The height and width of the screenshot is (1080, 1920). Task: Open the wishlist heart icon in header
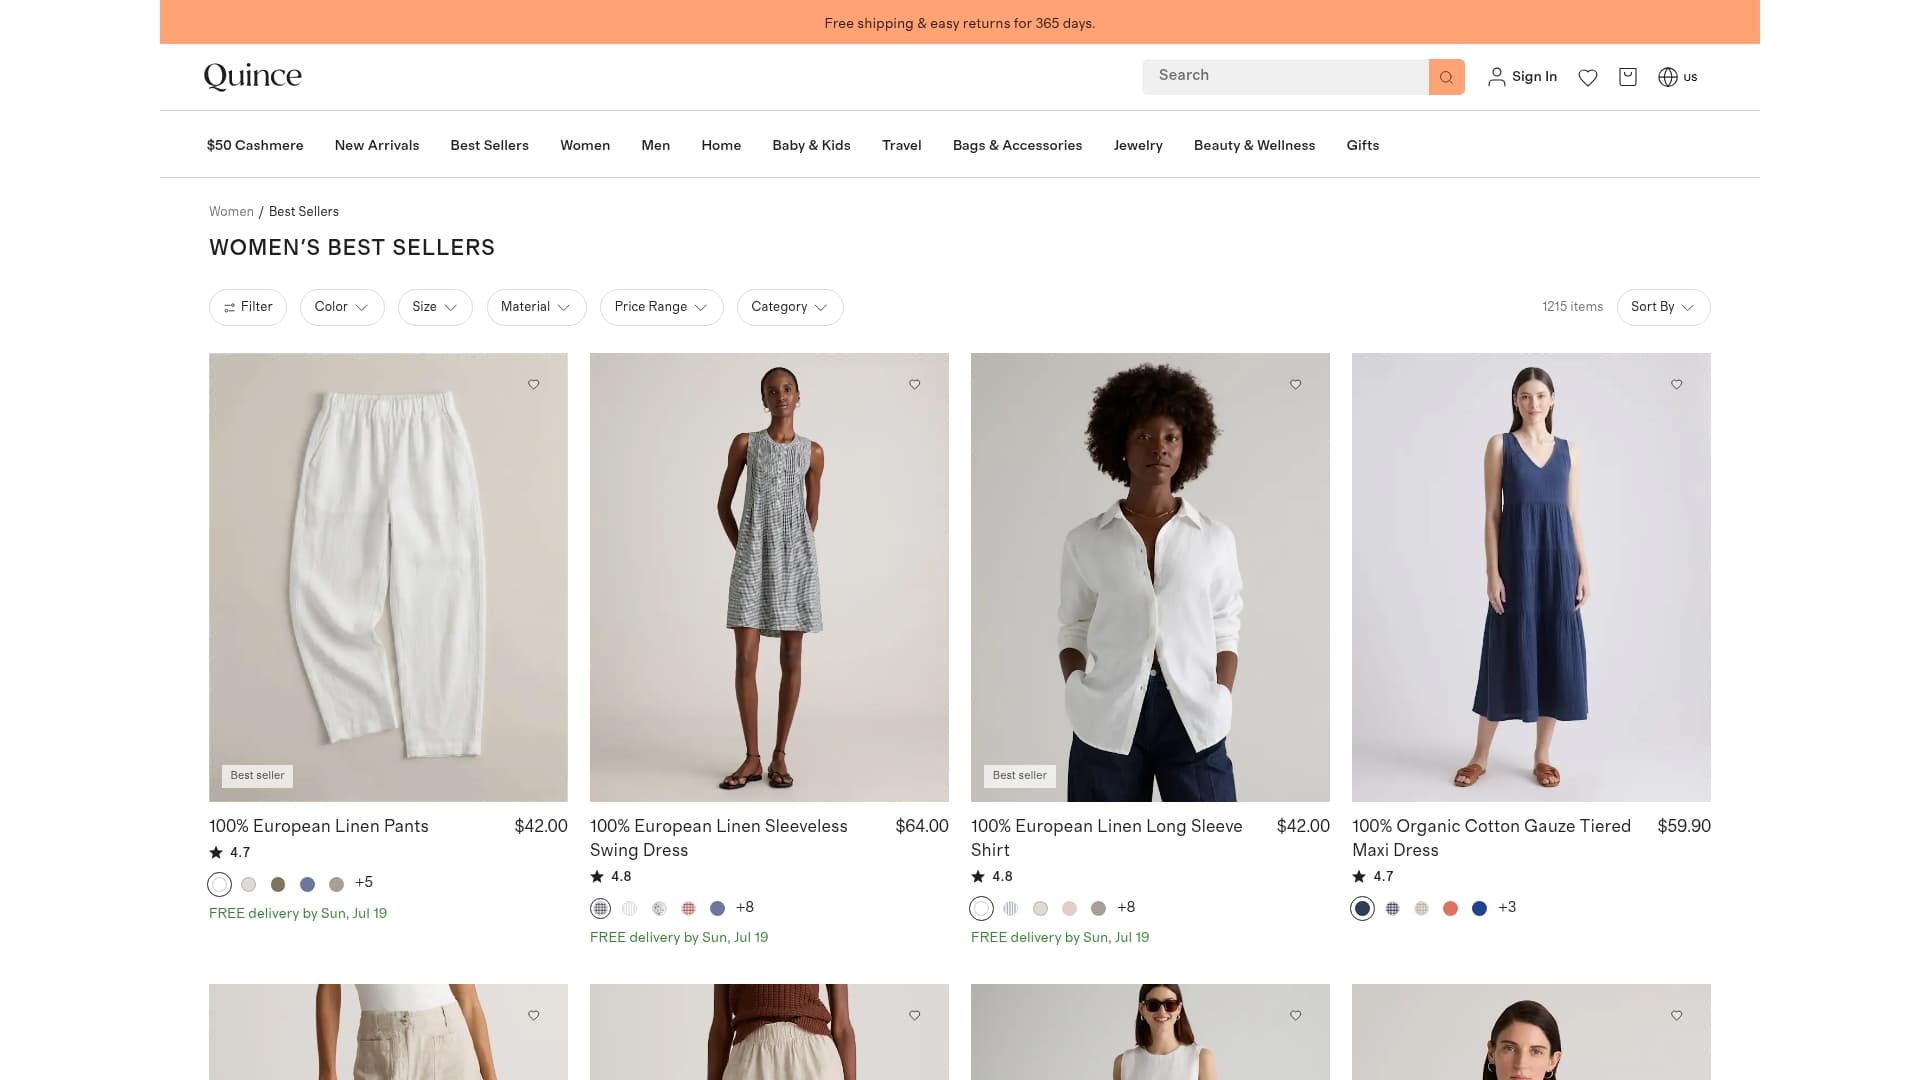[1588, 77]
